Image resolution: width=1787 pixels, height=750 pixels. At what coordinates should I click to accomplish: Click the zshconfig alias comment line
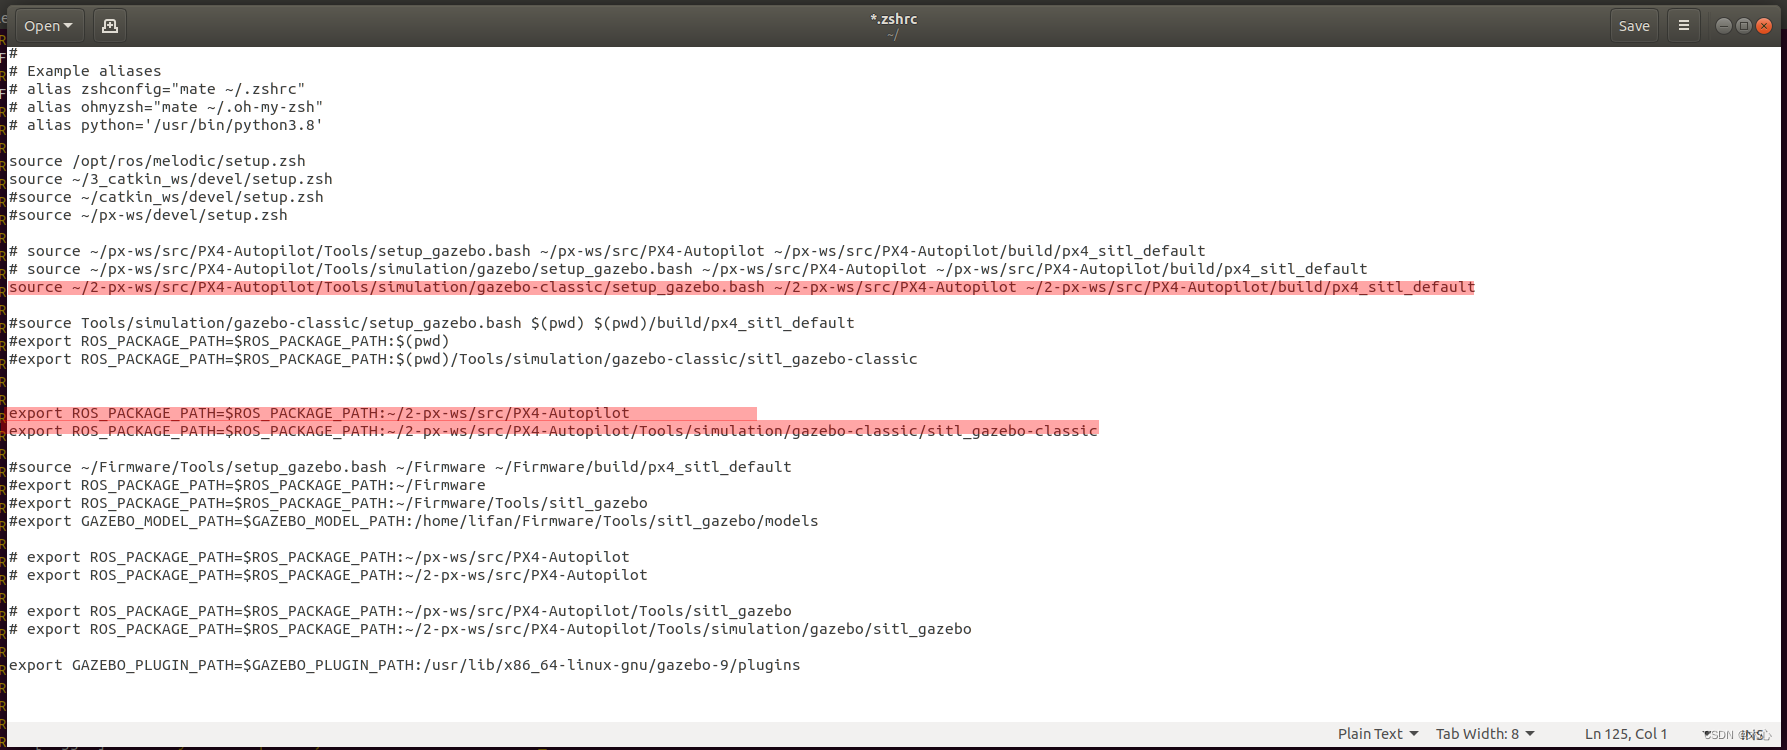[x=157, y=89]
